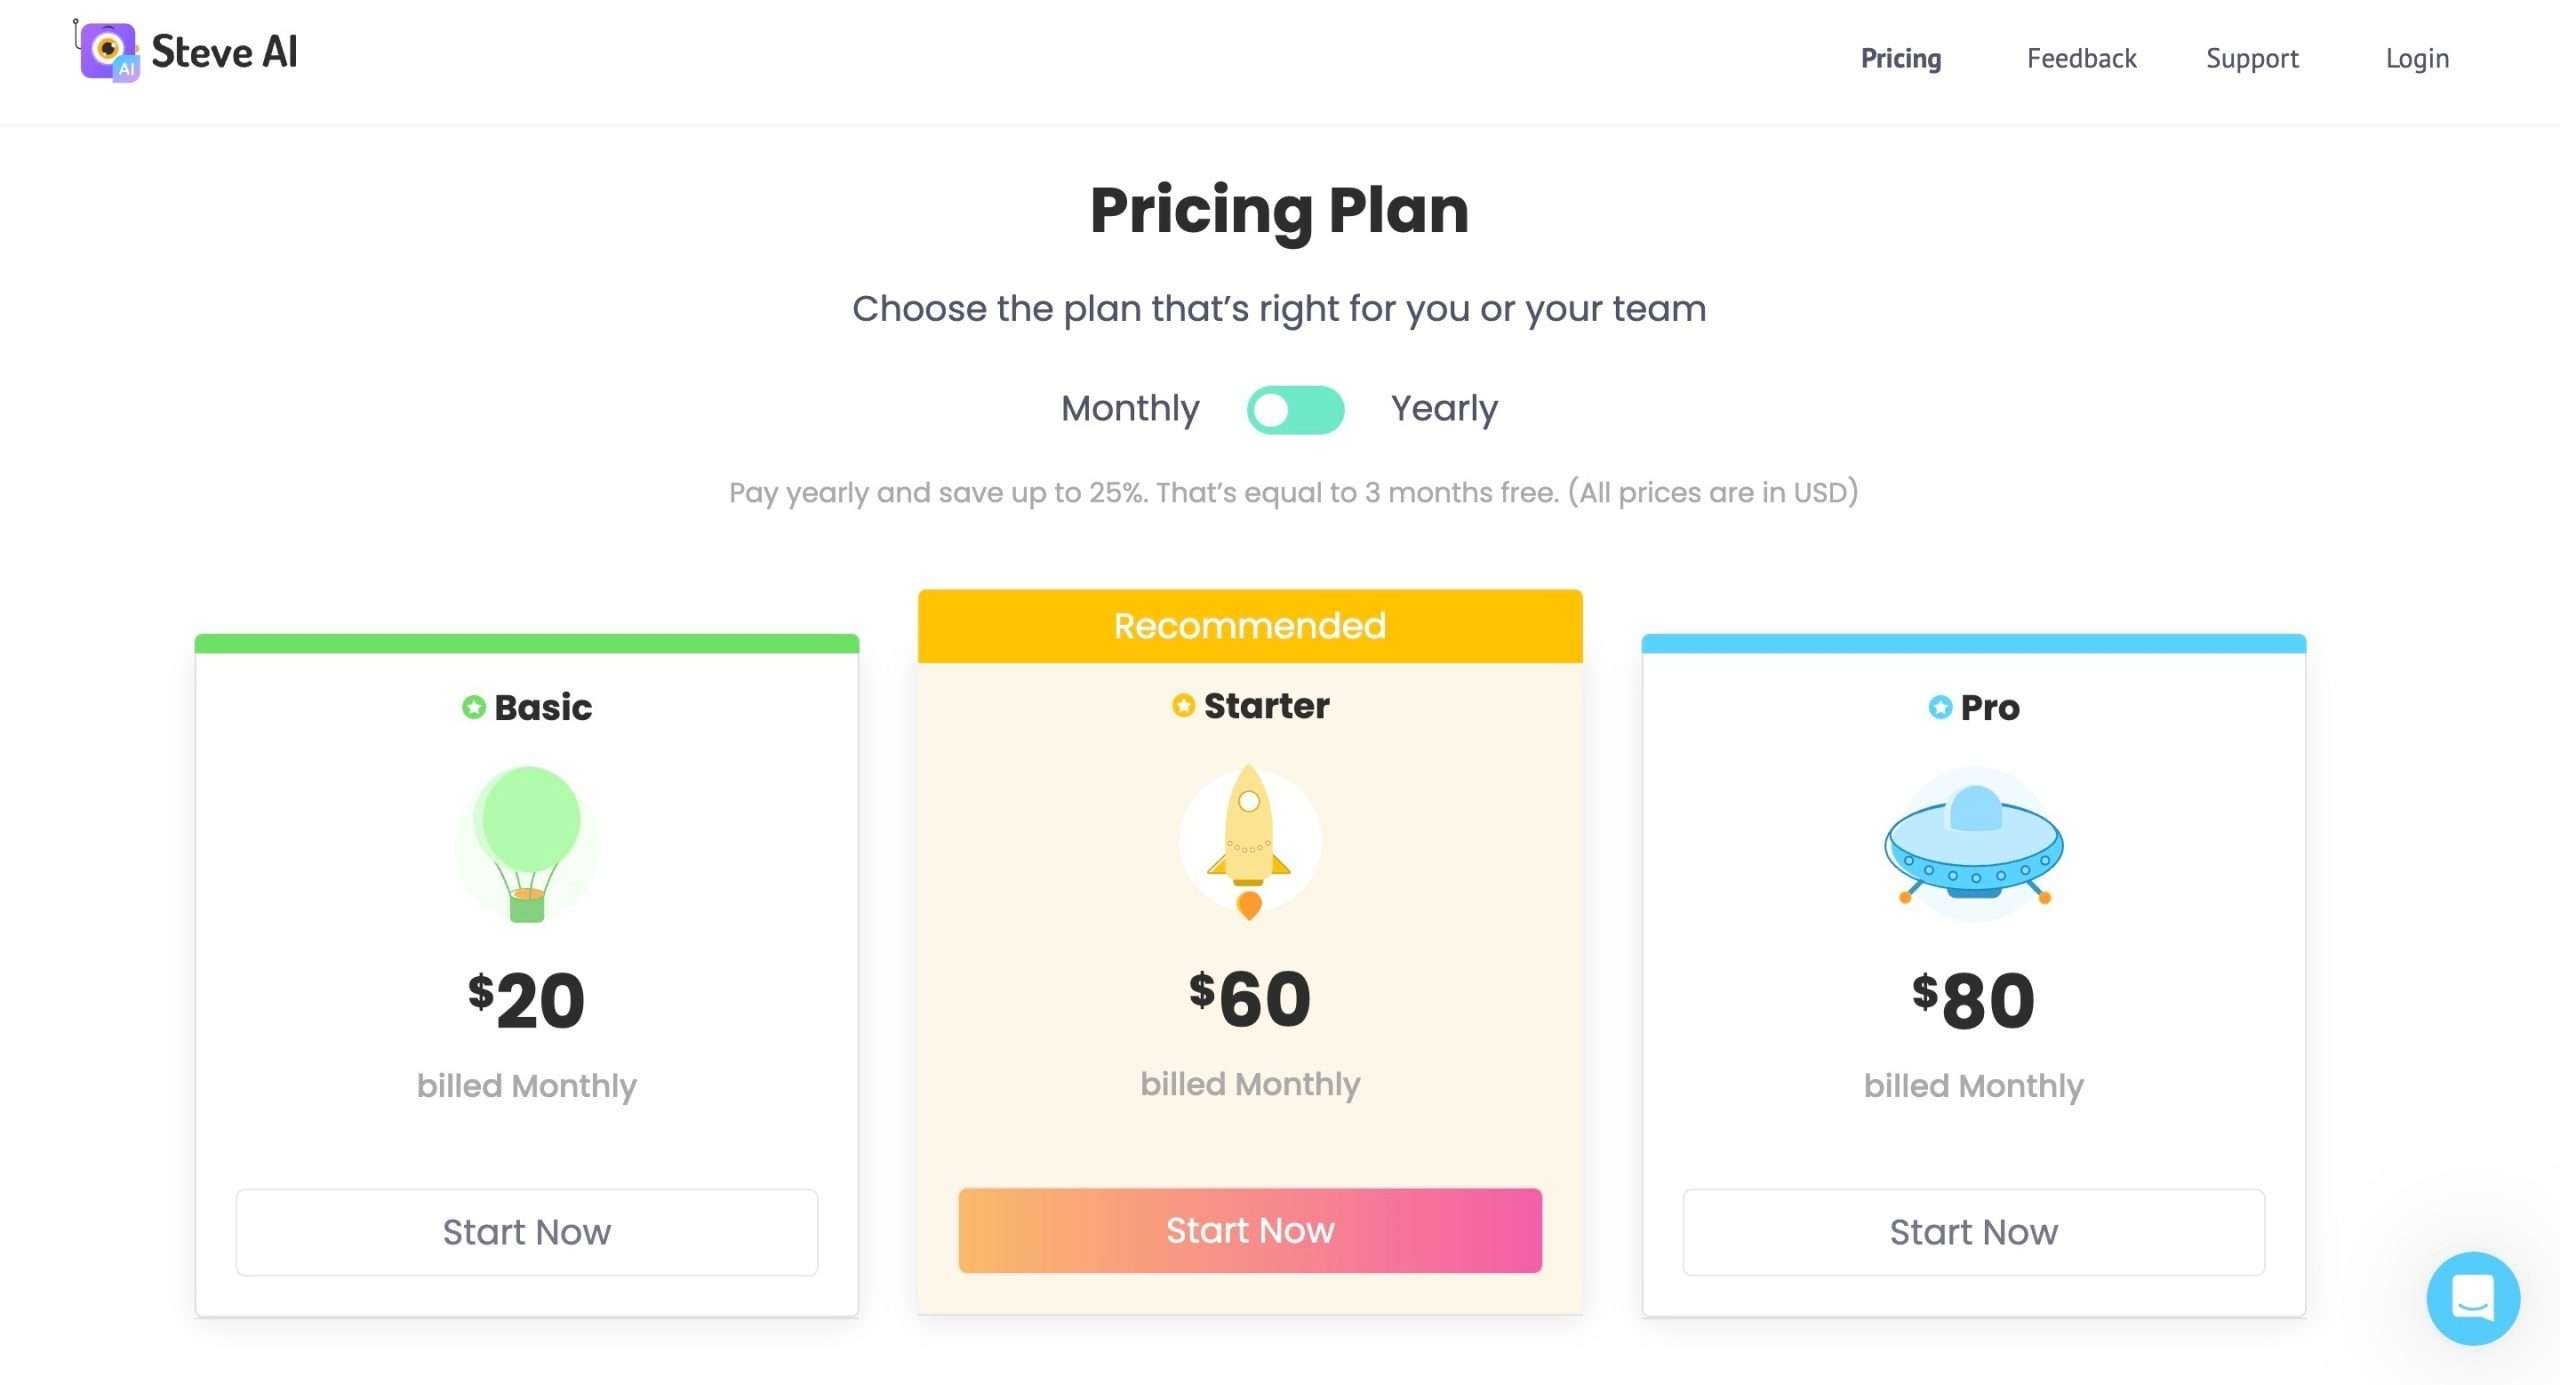Select the Yearly billing label

click(1444, 408)
